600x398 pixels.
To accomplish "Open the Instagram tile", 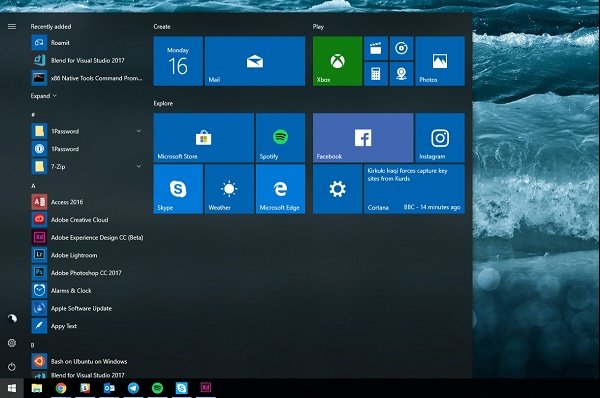I will click(x=440, y=138).
